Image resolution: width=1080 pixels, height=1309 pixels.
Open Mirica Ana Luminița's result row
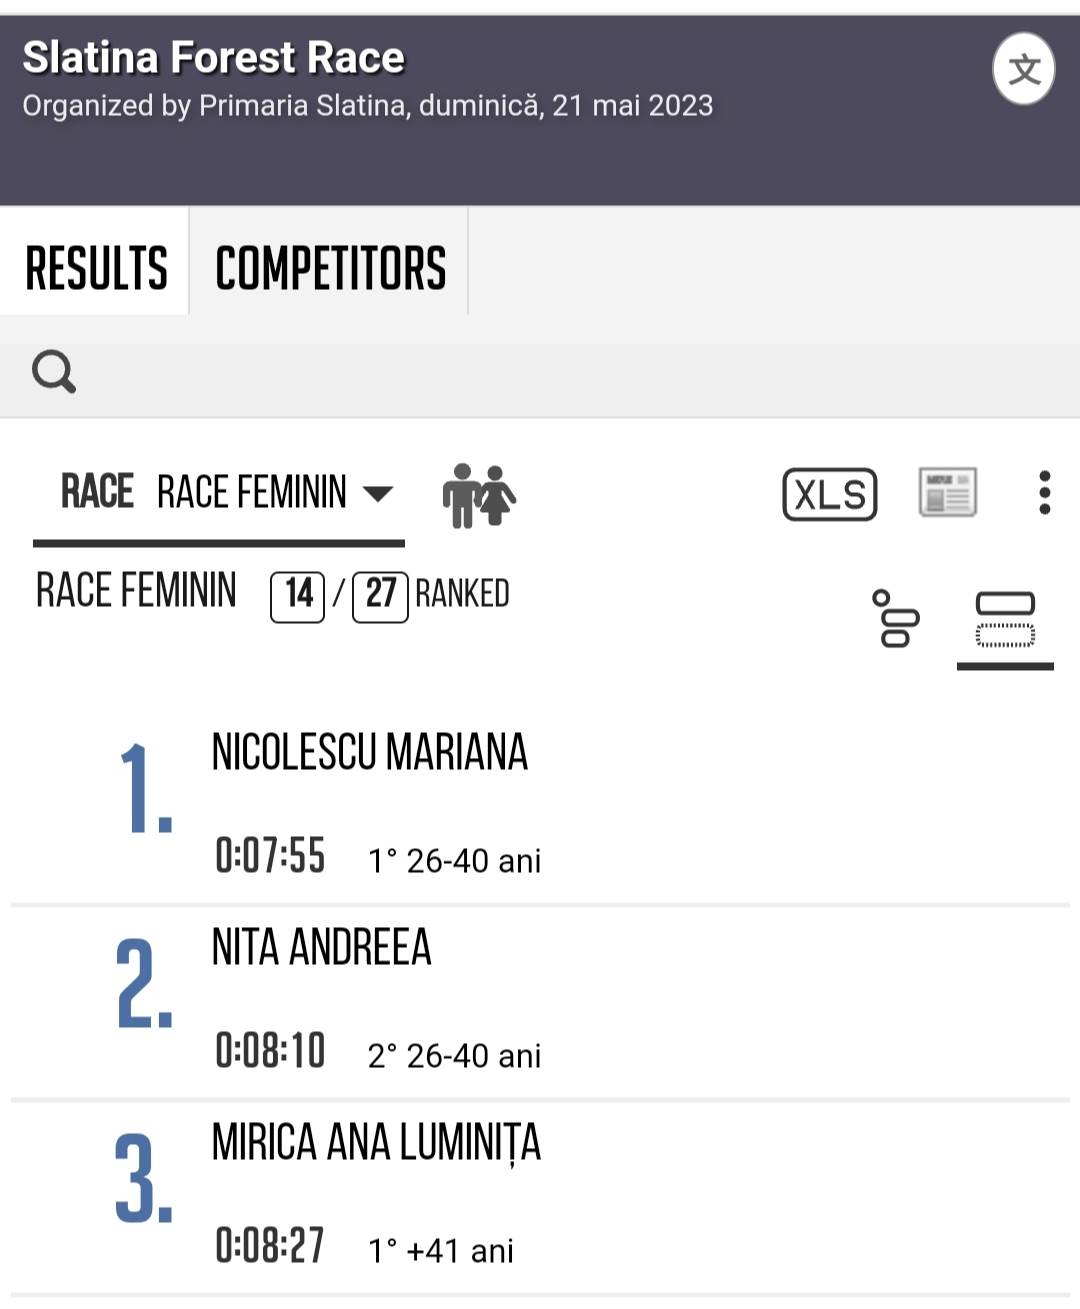point(376,1143)
